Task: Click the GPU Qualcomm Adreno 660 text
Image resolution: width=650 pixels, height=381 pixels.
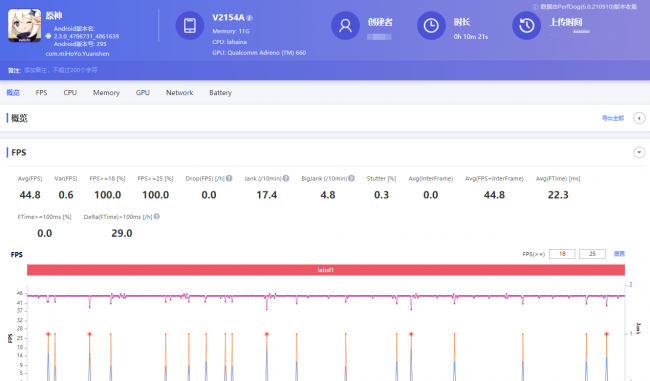Action: (x=259, y=53)
